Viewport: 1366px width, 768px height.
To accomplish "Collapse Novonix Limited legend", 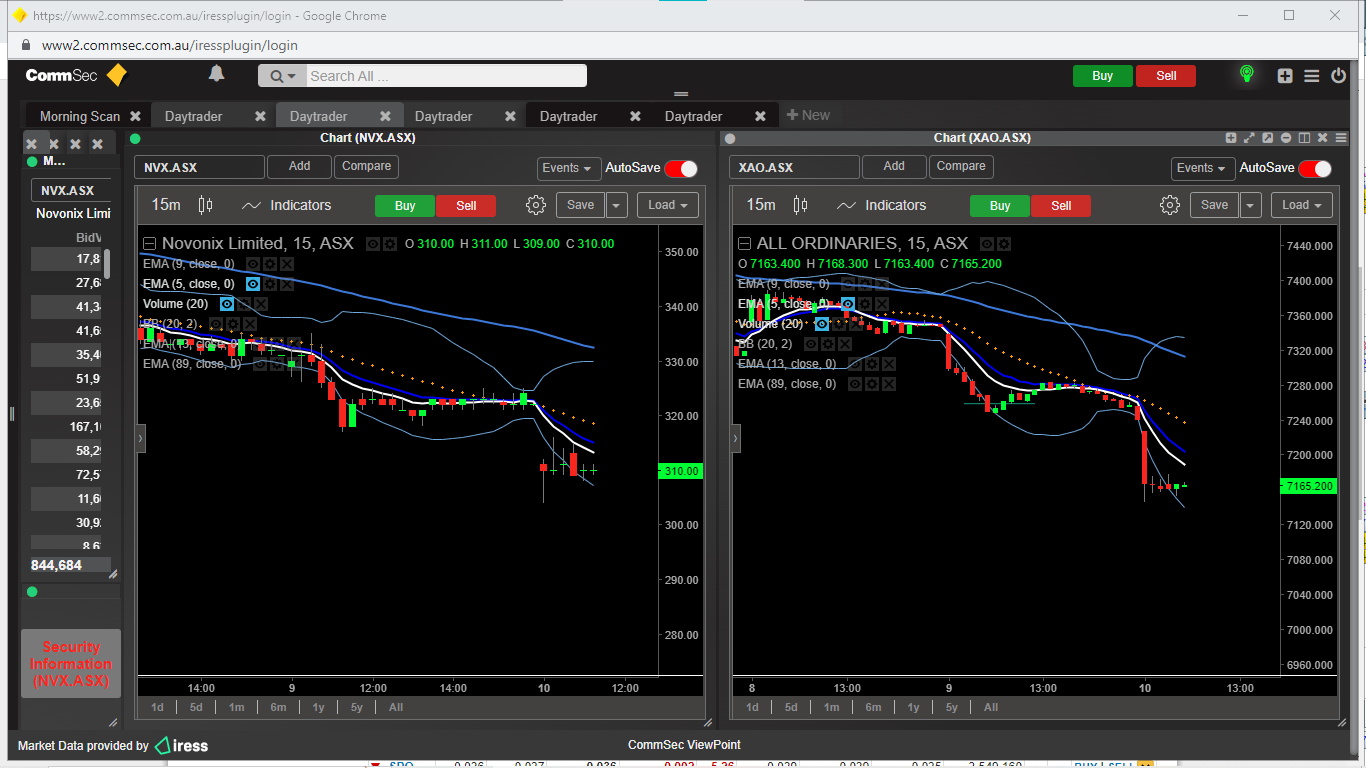I will point(149,243).
